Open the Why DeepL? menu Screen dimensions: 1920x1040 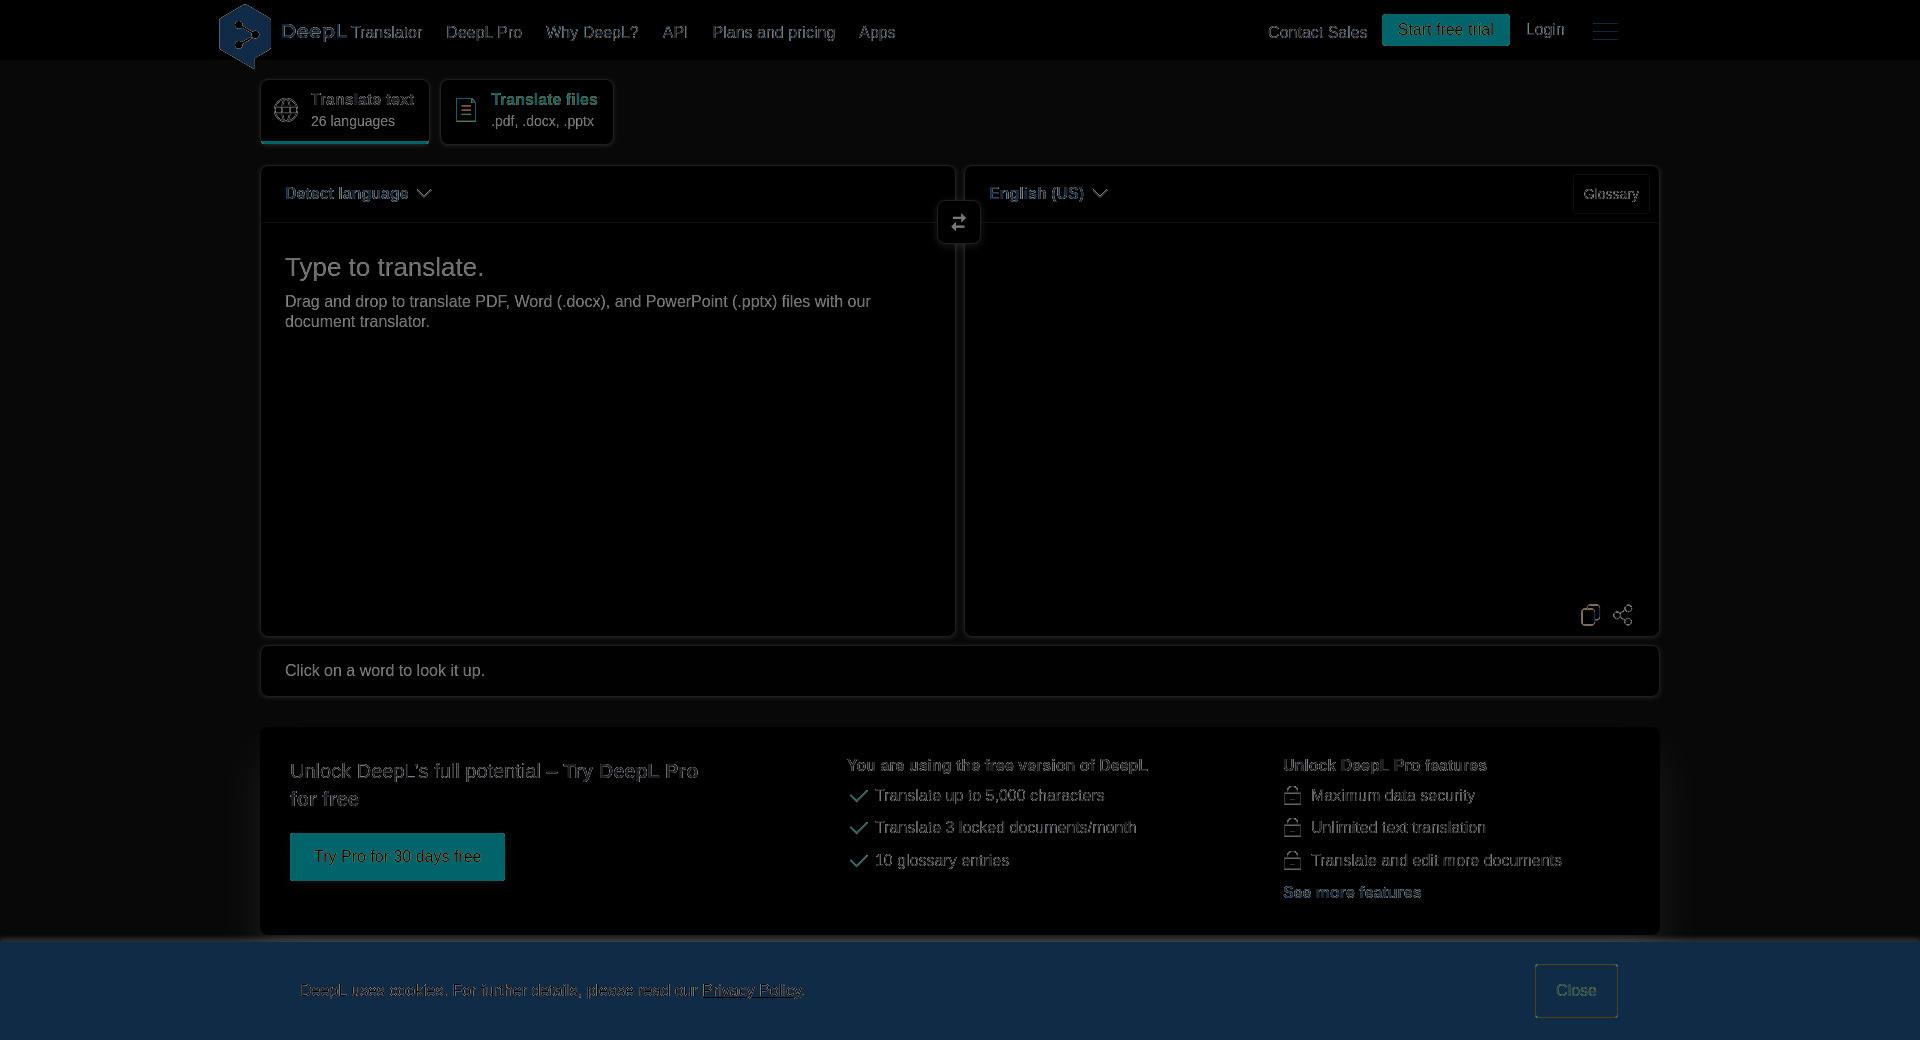tap(592, 32)
